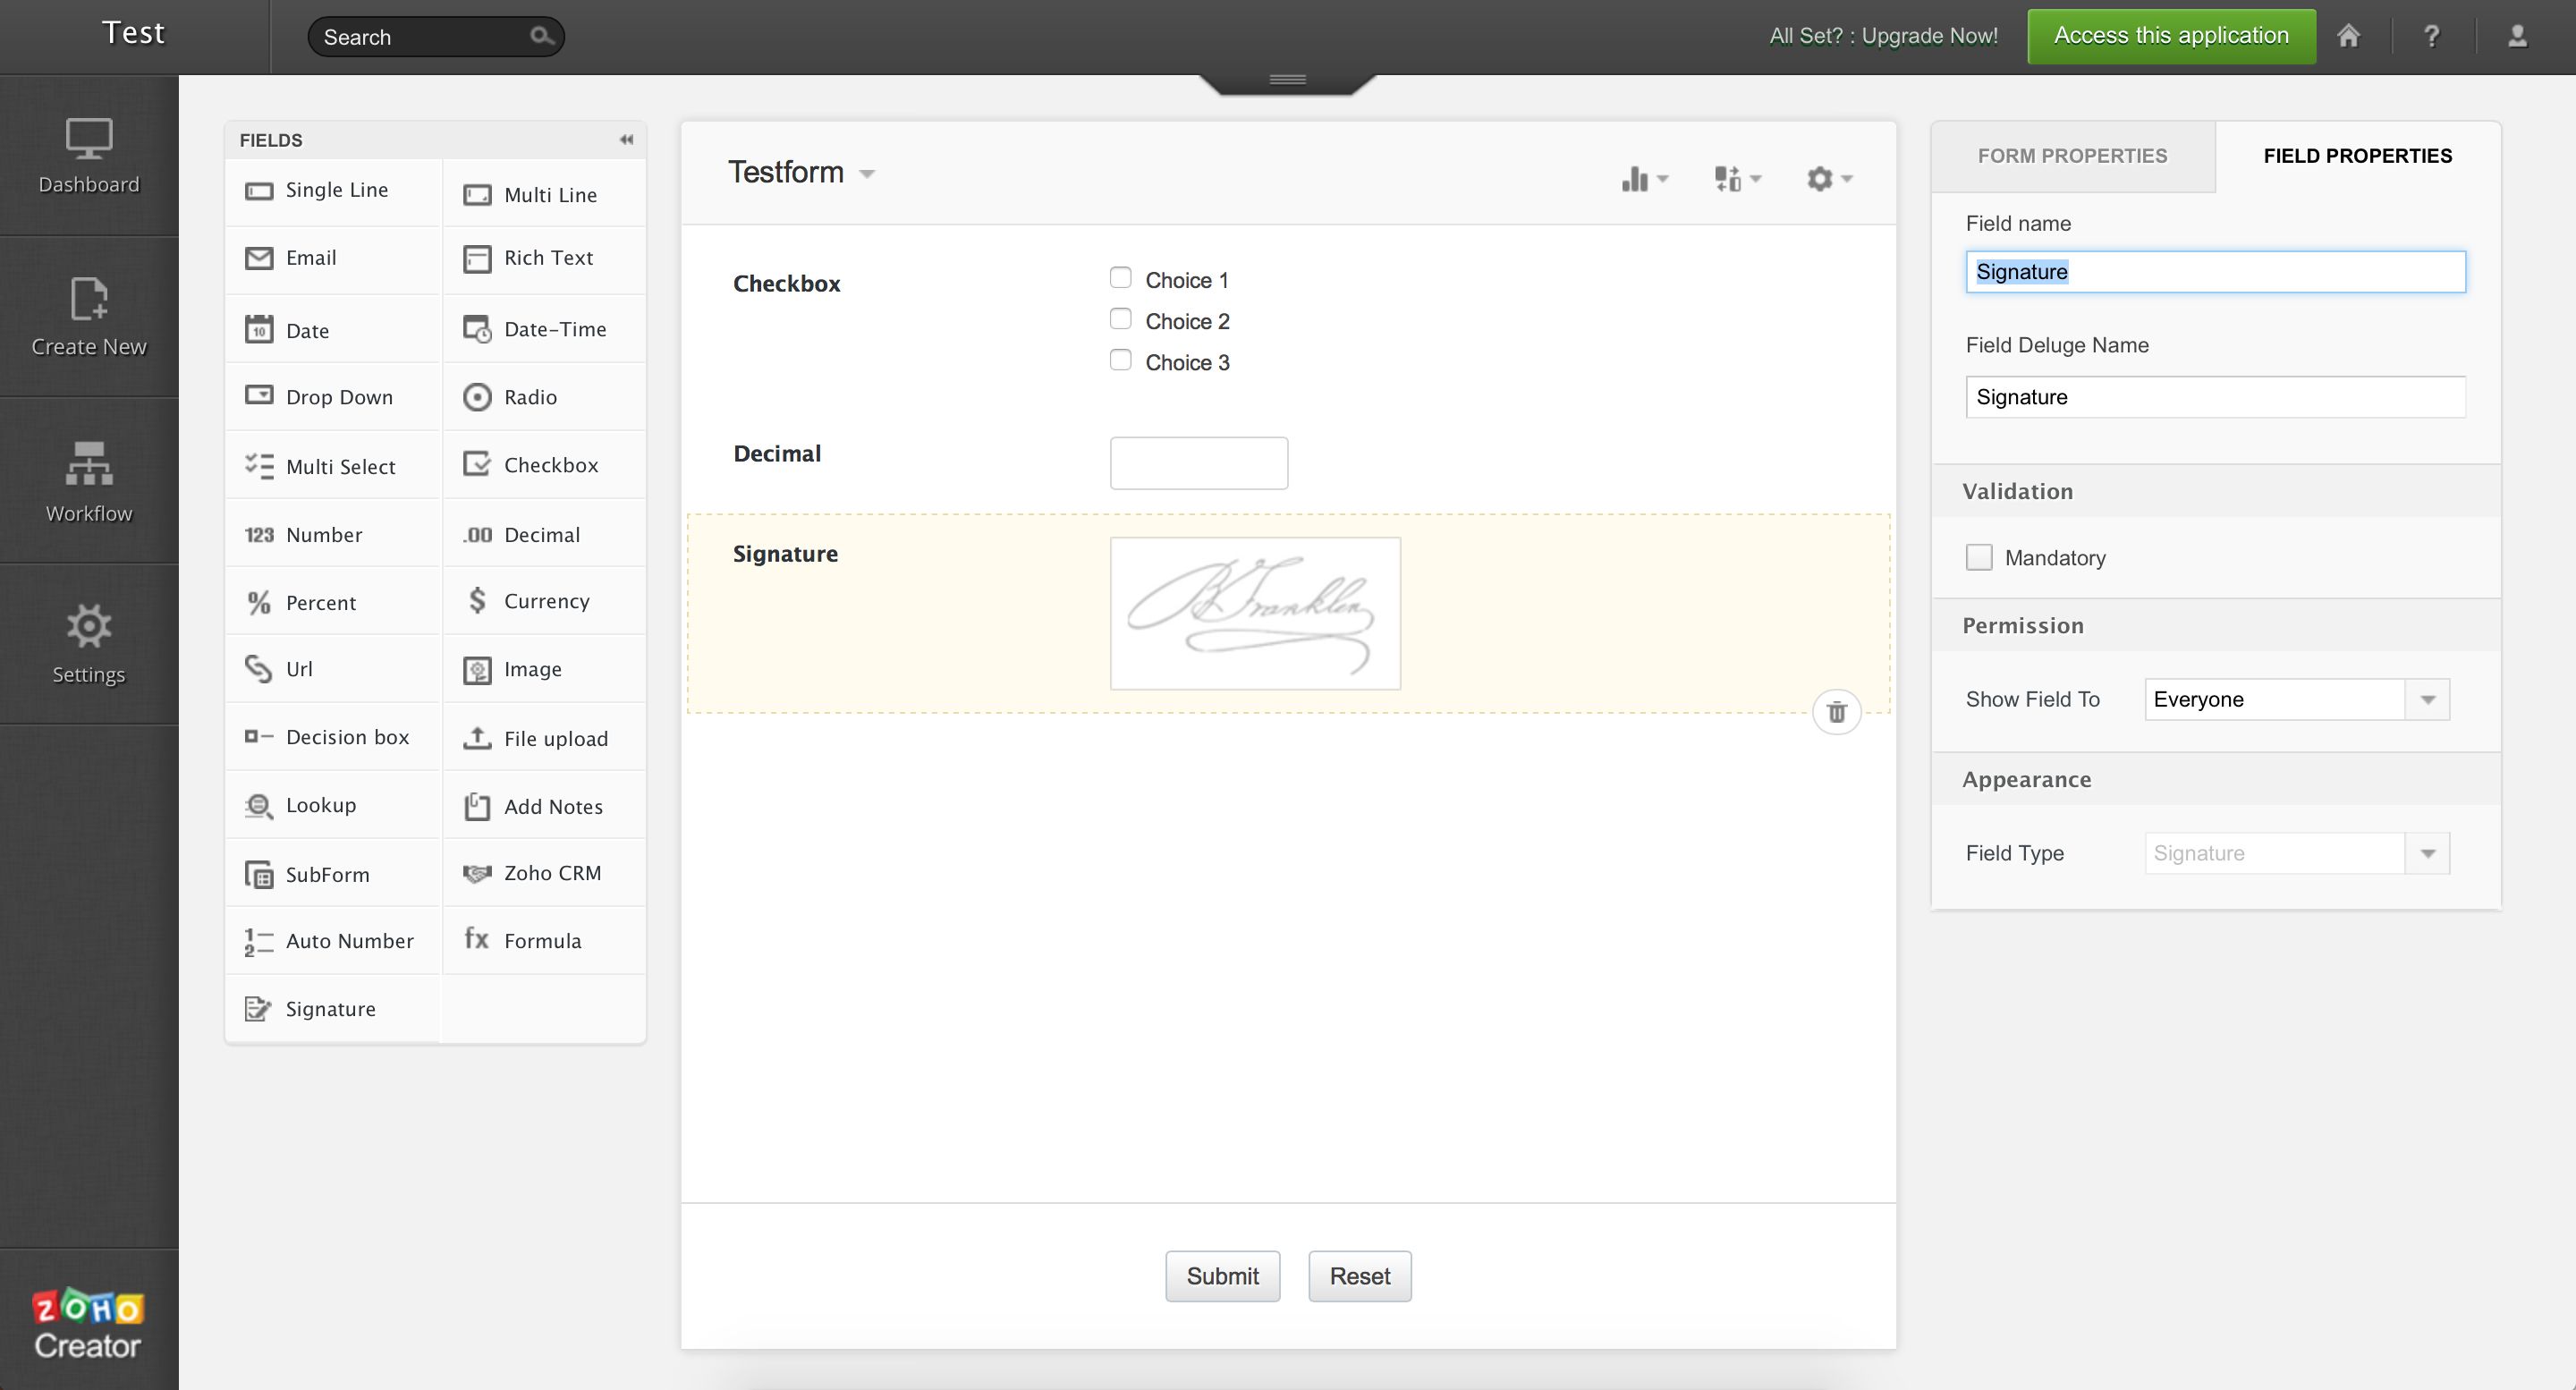Open the user account profile icon
Viewport: 2576px width, 1390px height.
pos(2517,37)
